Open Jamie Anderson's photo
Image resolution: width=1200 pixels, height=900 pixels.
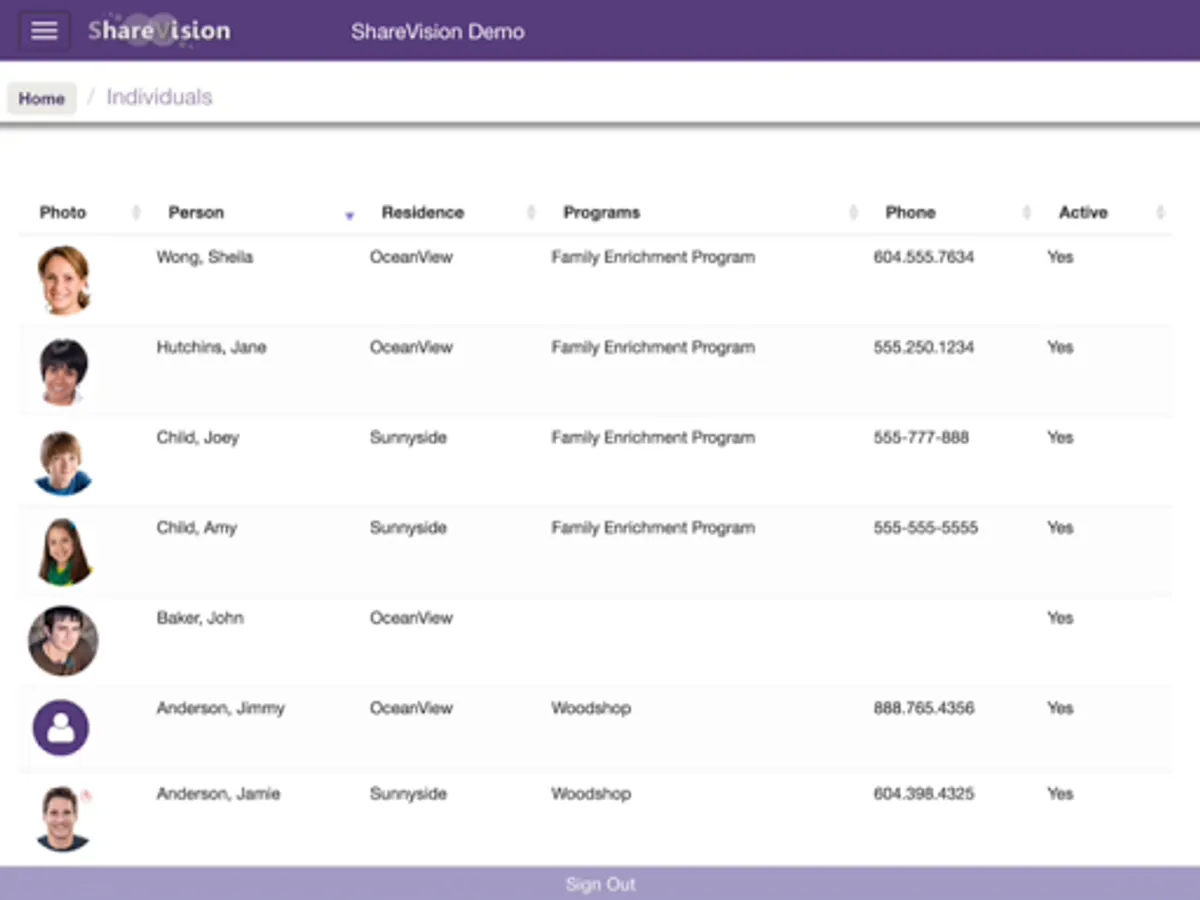[x=63, y=818]
